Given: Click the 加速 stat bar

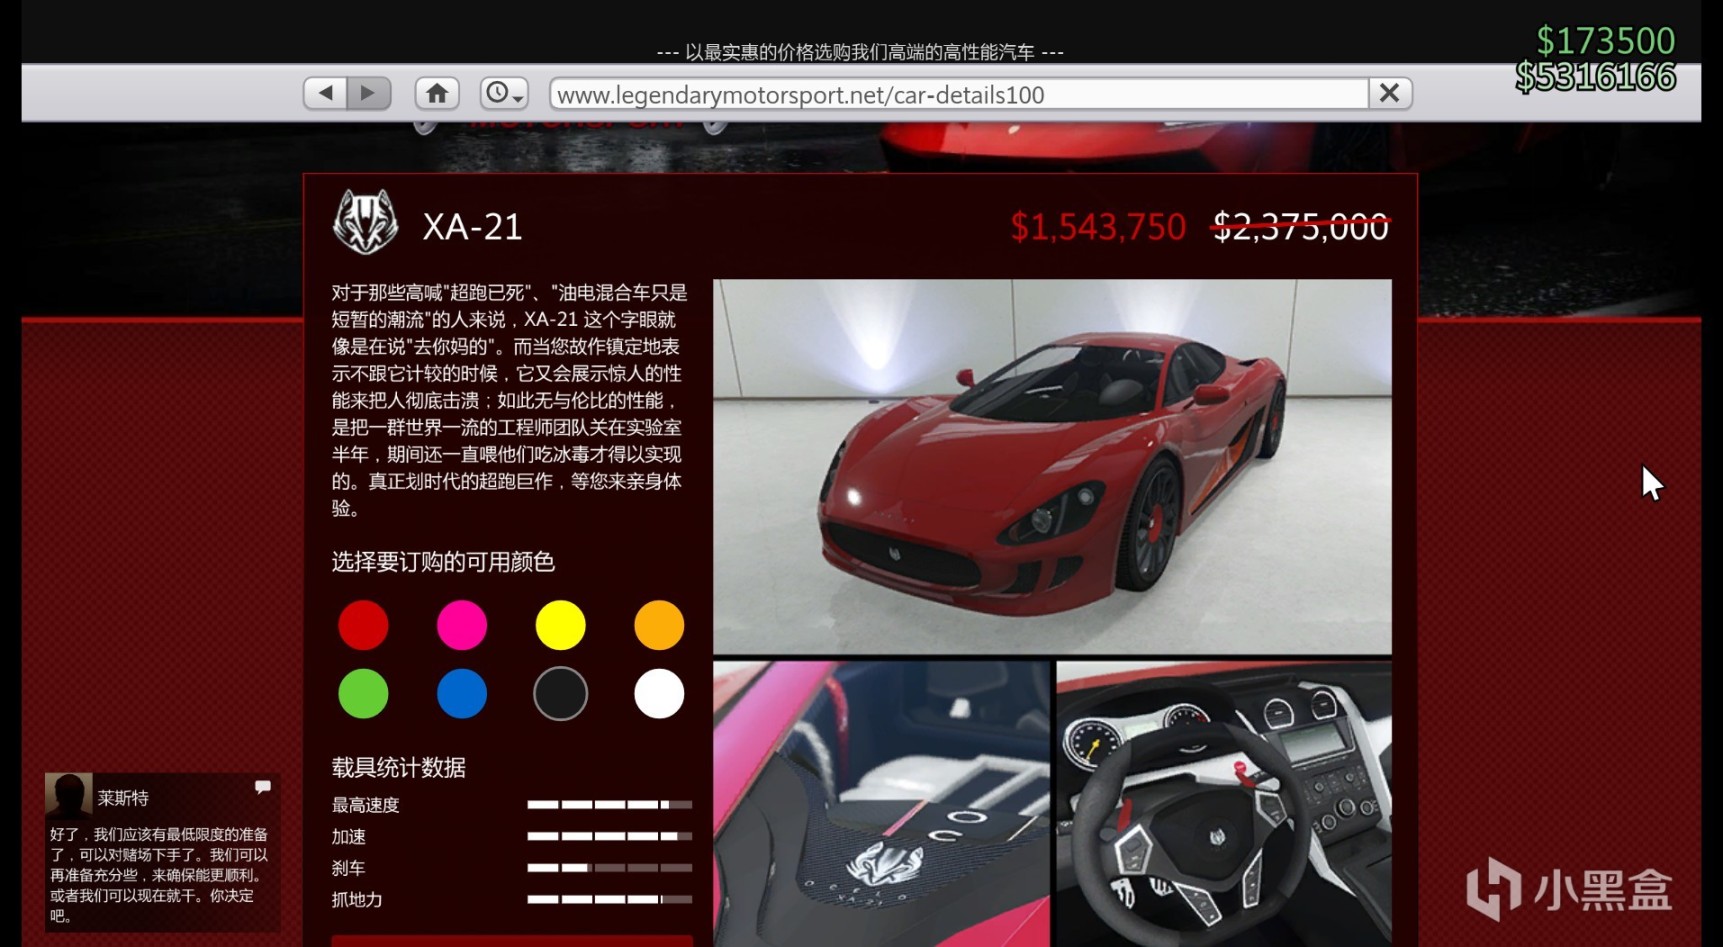Looking at the screenshot, I should (x=610, y=836).
